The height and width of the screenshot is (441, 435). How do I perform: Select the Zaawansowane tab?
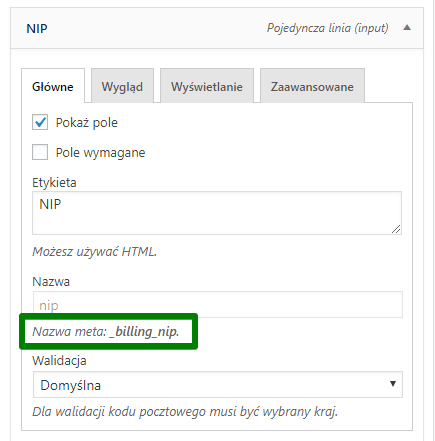pyautogui.click(x=312, y=86)
